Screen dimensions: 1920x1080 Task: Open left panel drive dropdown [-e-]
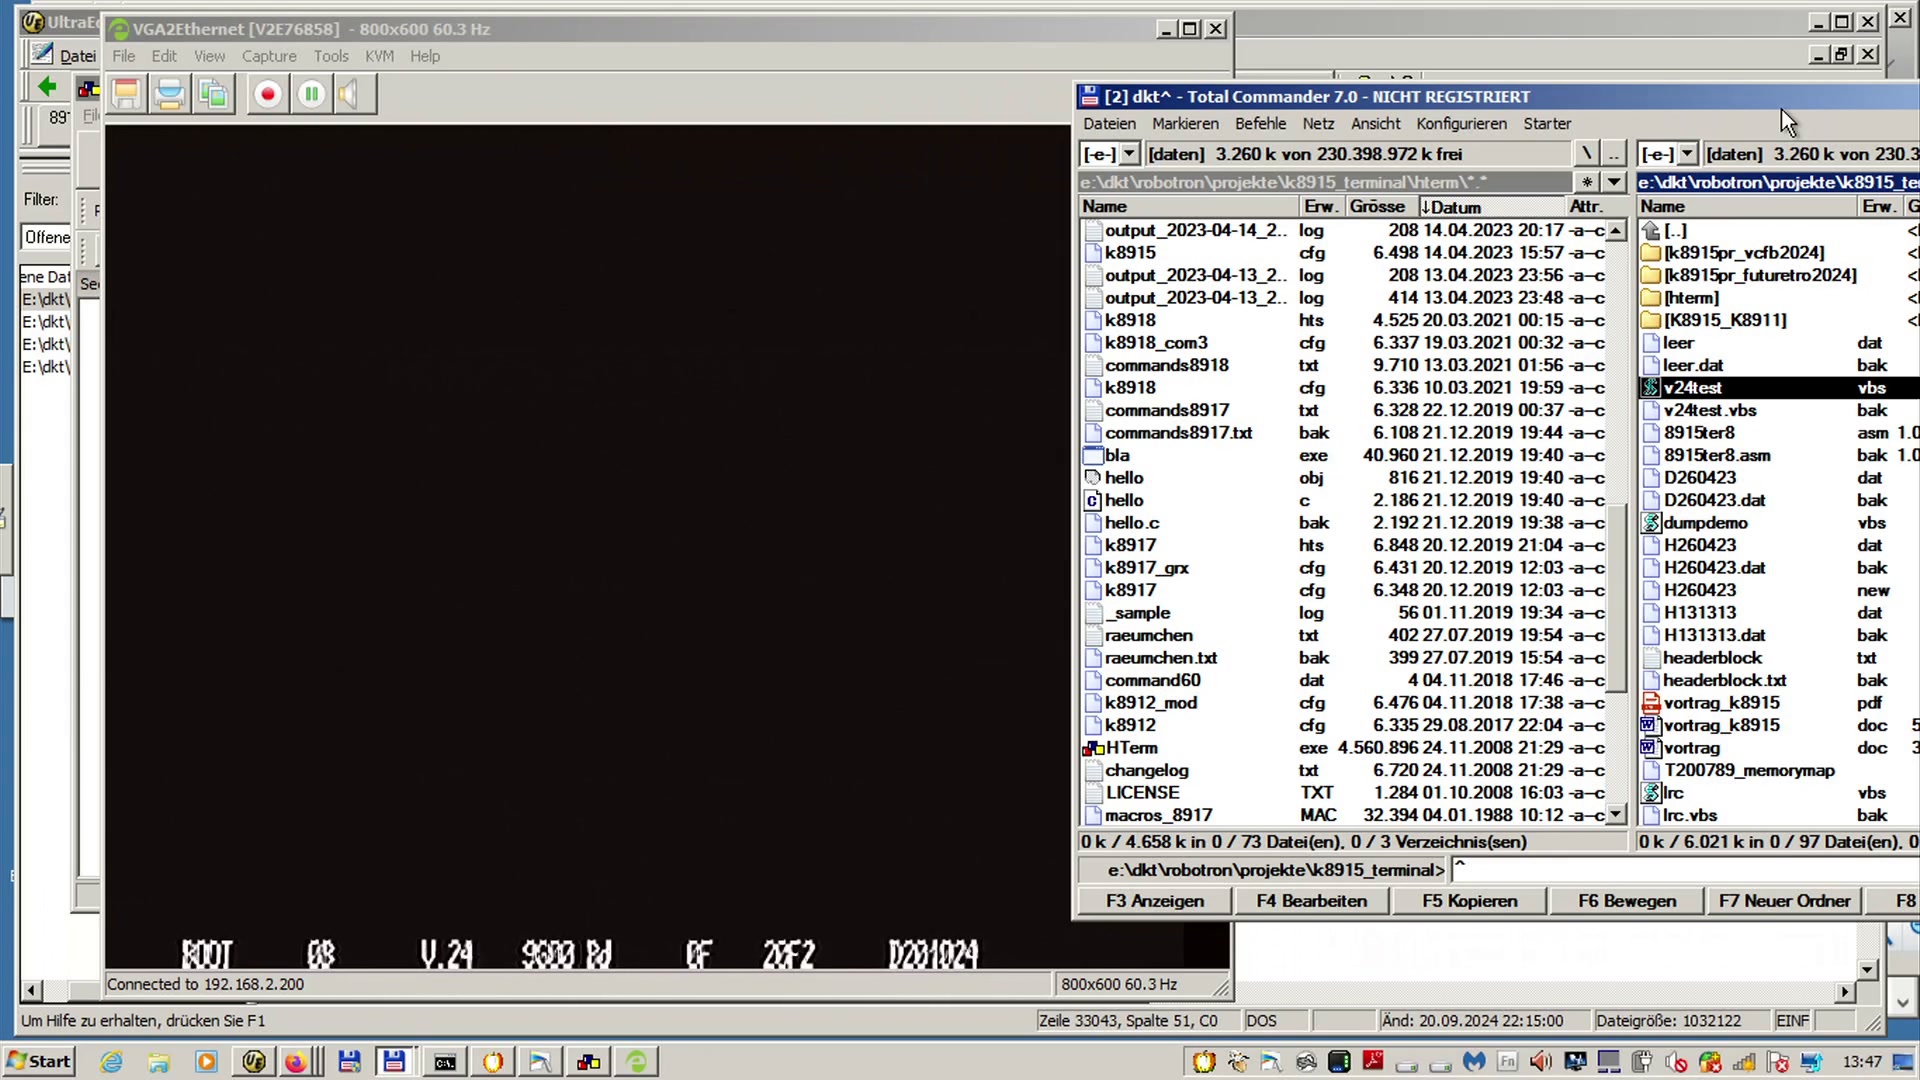coord(1129,154)
